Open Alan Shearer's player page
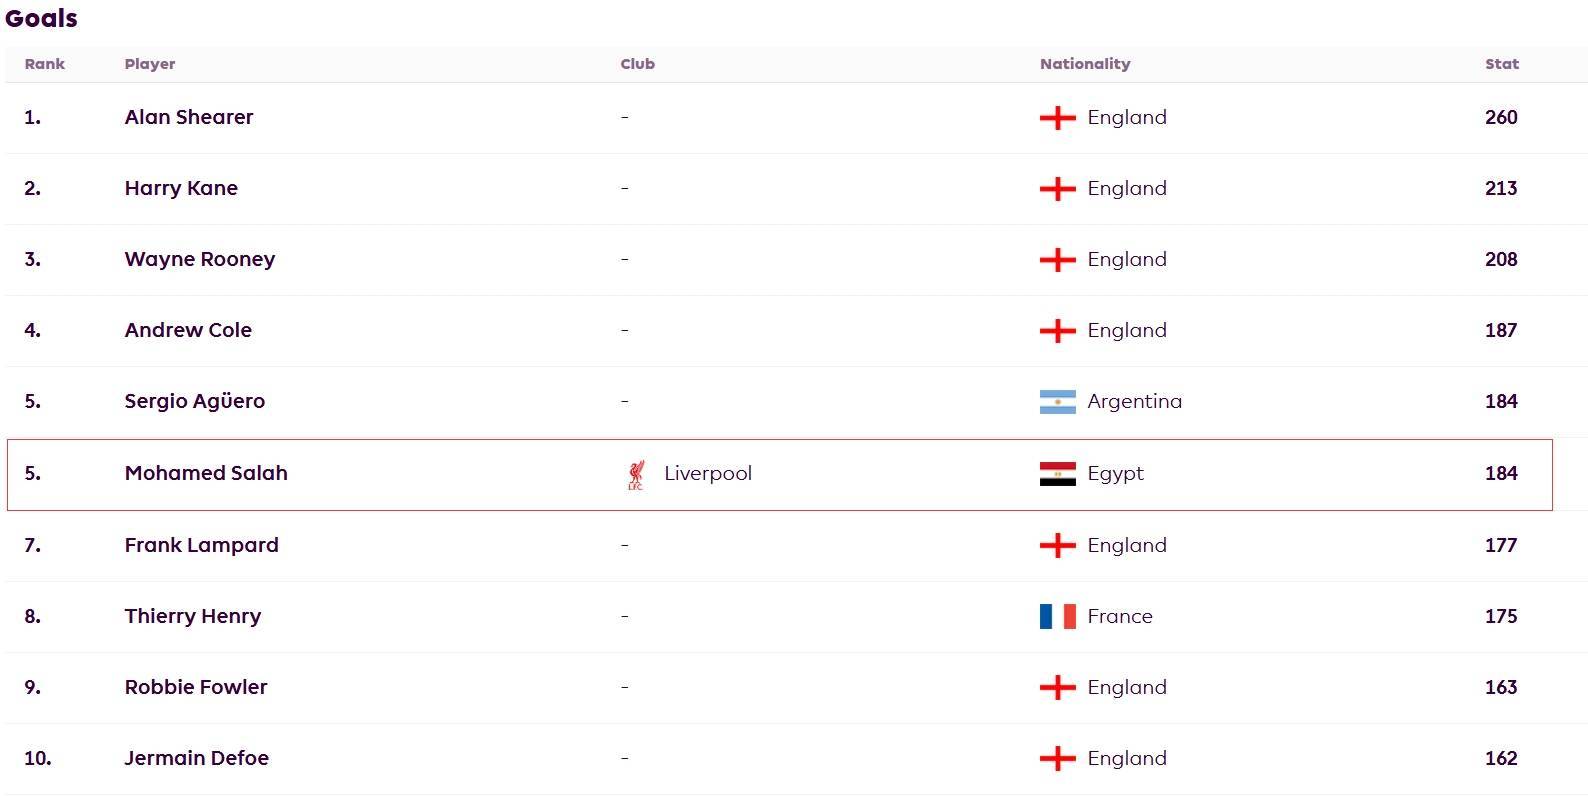 pyautogui.click(x=189, y=117)
